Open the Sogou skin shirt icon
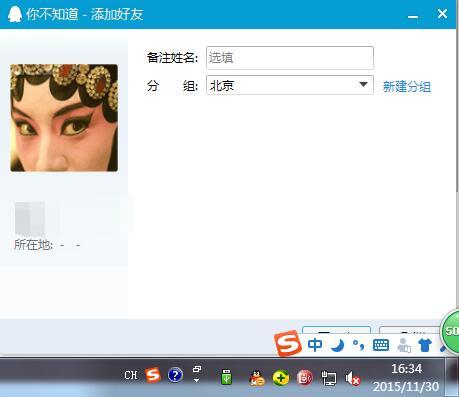Viewport: 459px width, 397px height. tap(425, 345)
